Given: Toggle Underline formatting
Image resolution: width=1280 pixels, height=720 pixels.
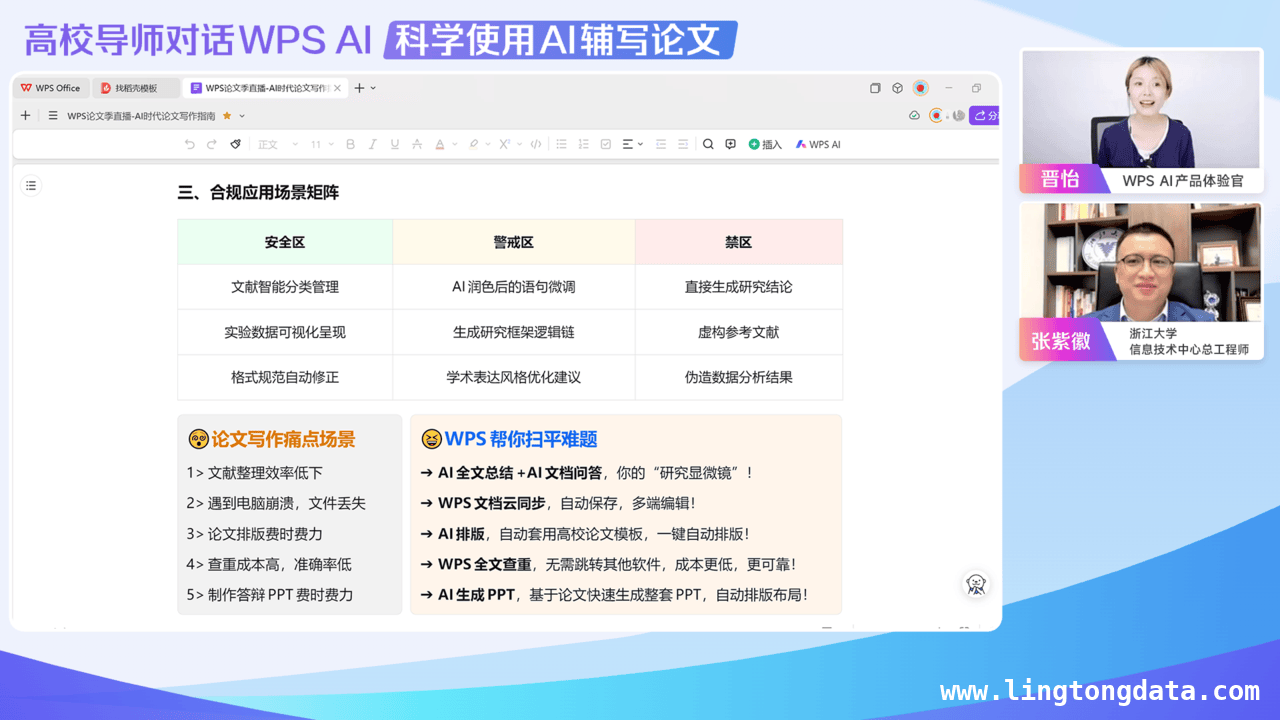Looking at the screenshot, I should click(395, 144).
